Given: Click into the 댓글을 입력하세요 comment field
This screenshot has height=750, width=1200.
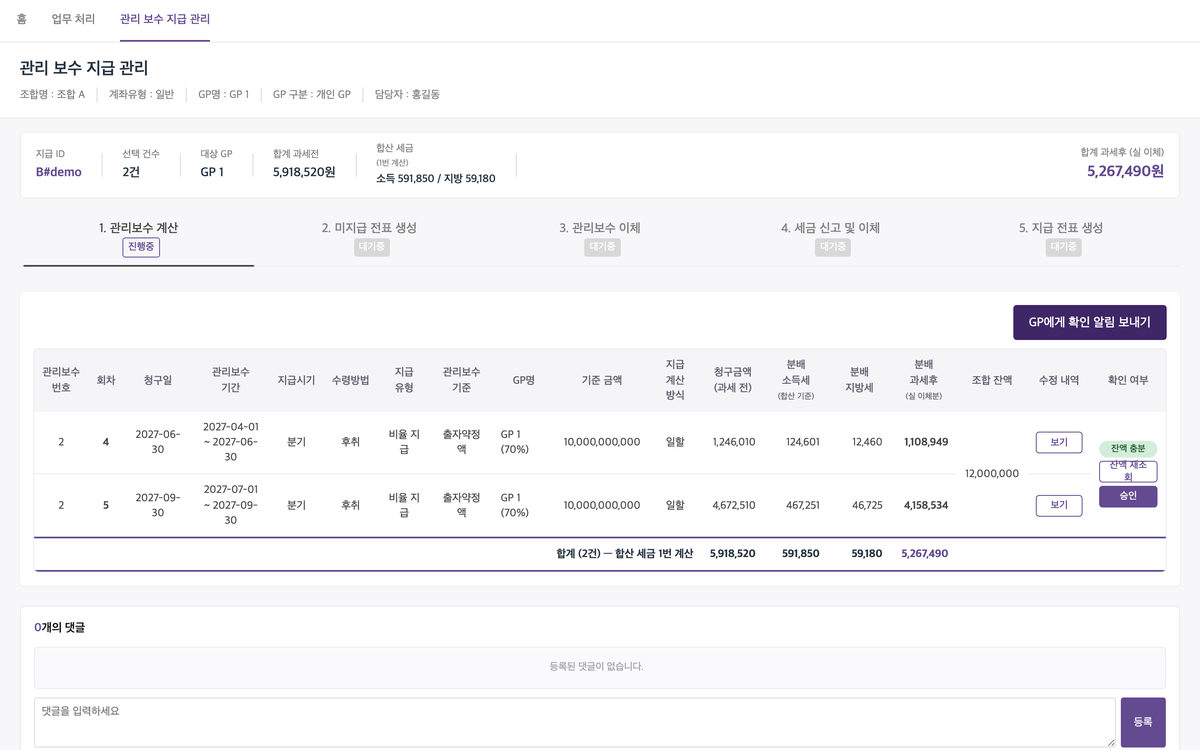Looking at the screenshot, I should click(x=575, y=722).
